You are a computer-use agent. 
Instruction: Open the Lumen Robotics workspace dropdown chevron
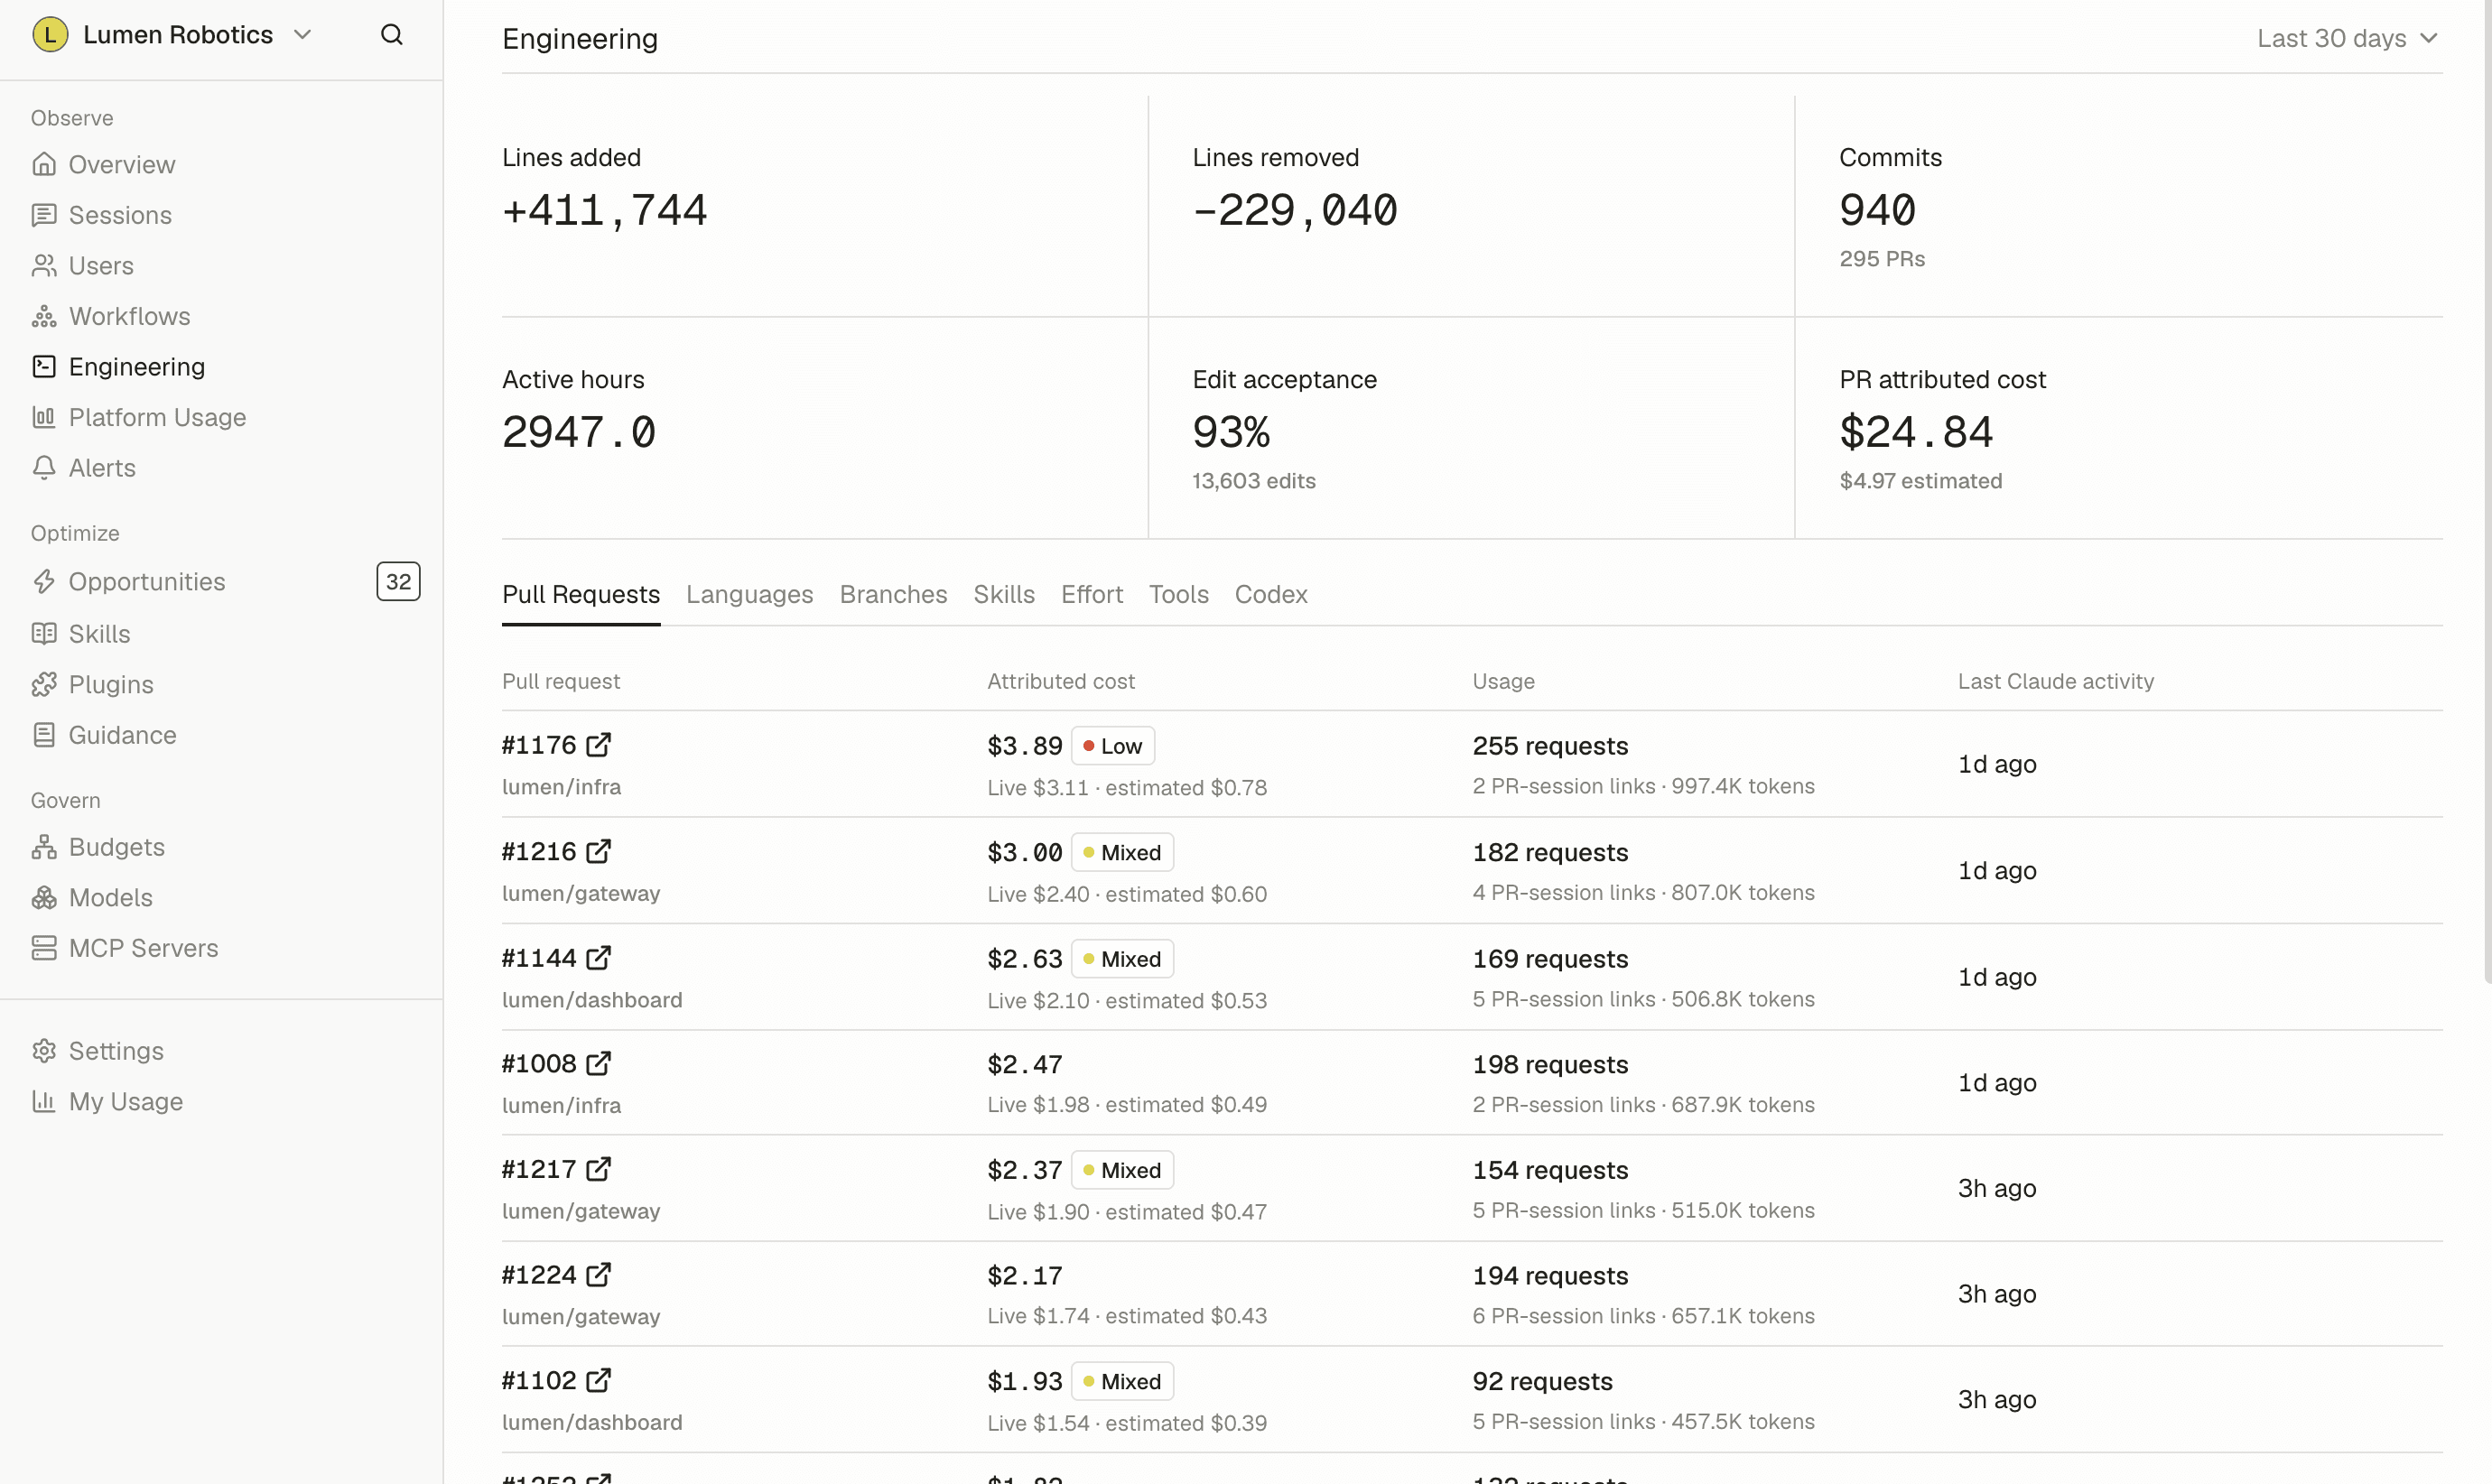[x=303, y=35]
